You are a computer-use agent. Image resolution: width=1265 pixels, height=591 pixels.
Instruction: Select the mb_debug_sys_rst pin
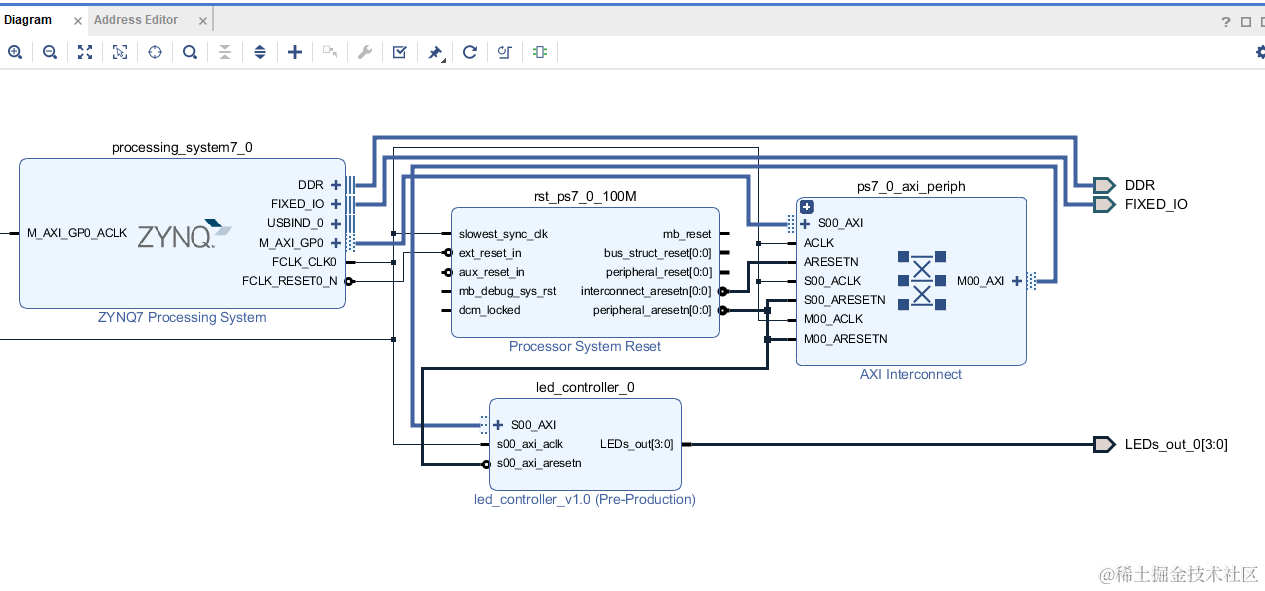click(x=508, y=291)
